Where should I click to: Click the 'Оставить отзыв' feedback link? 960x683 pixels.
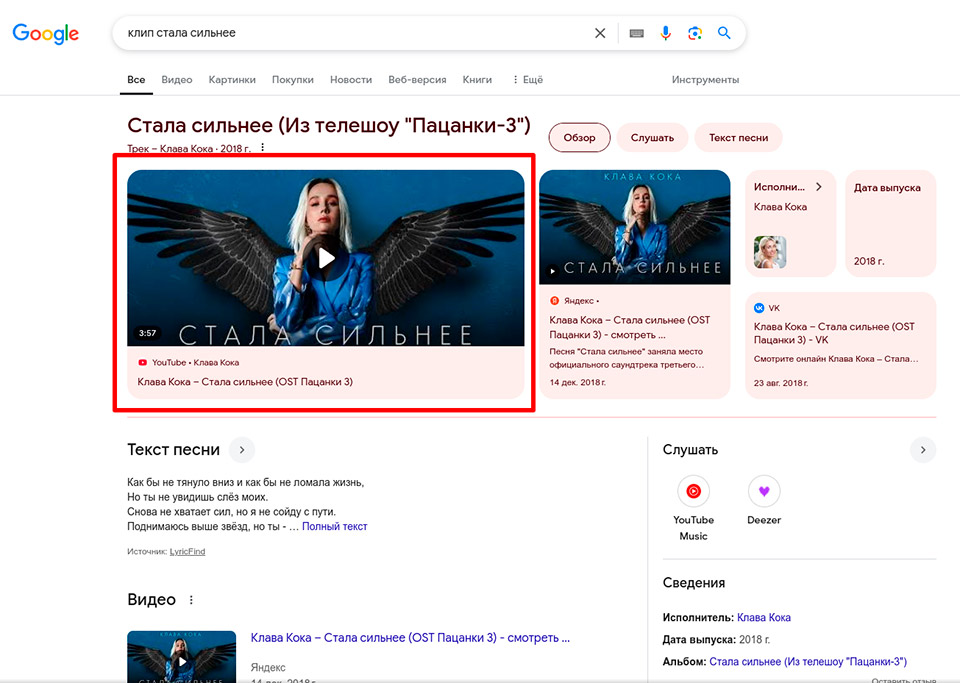click(x=904, y=680)
